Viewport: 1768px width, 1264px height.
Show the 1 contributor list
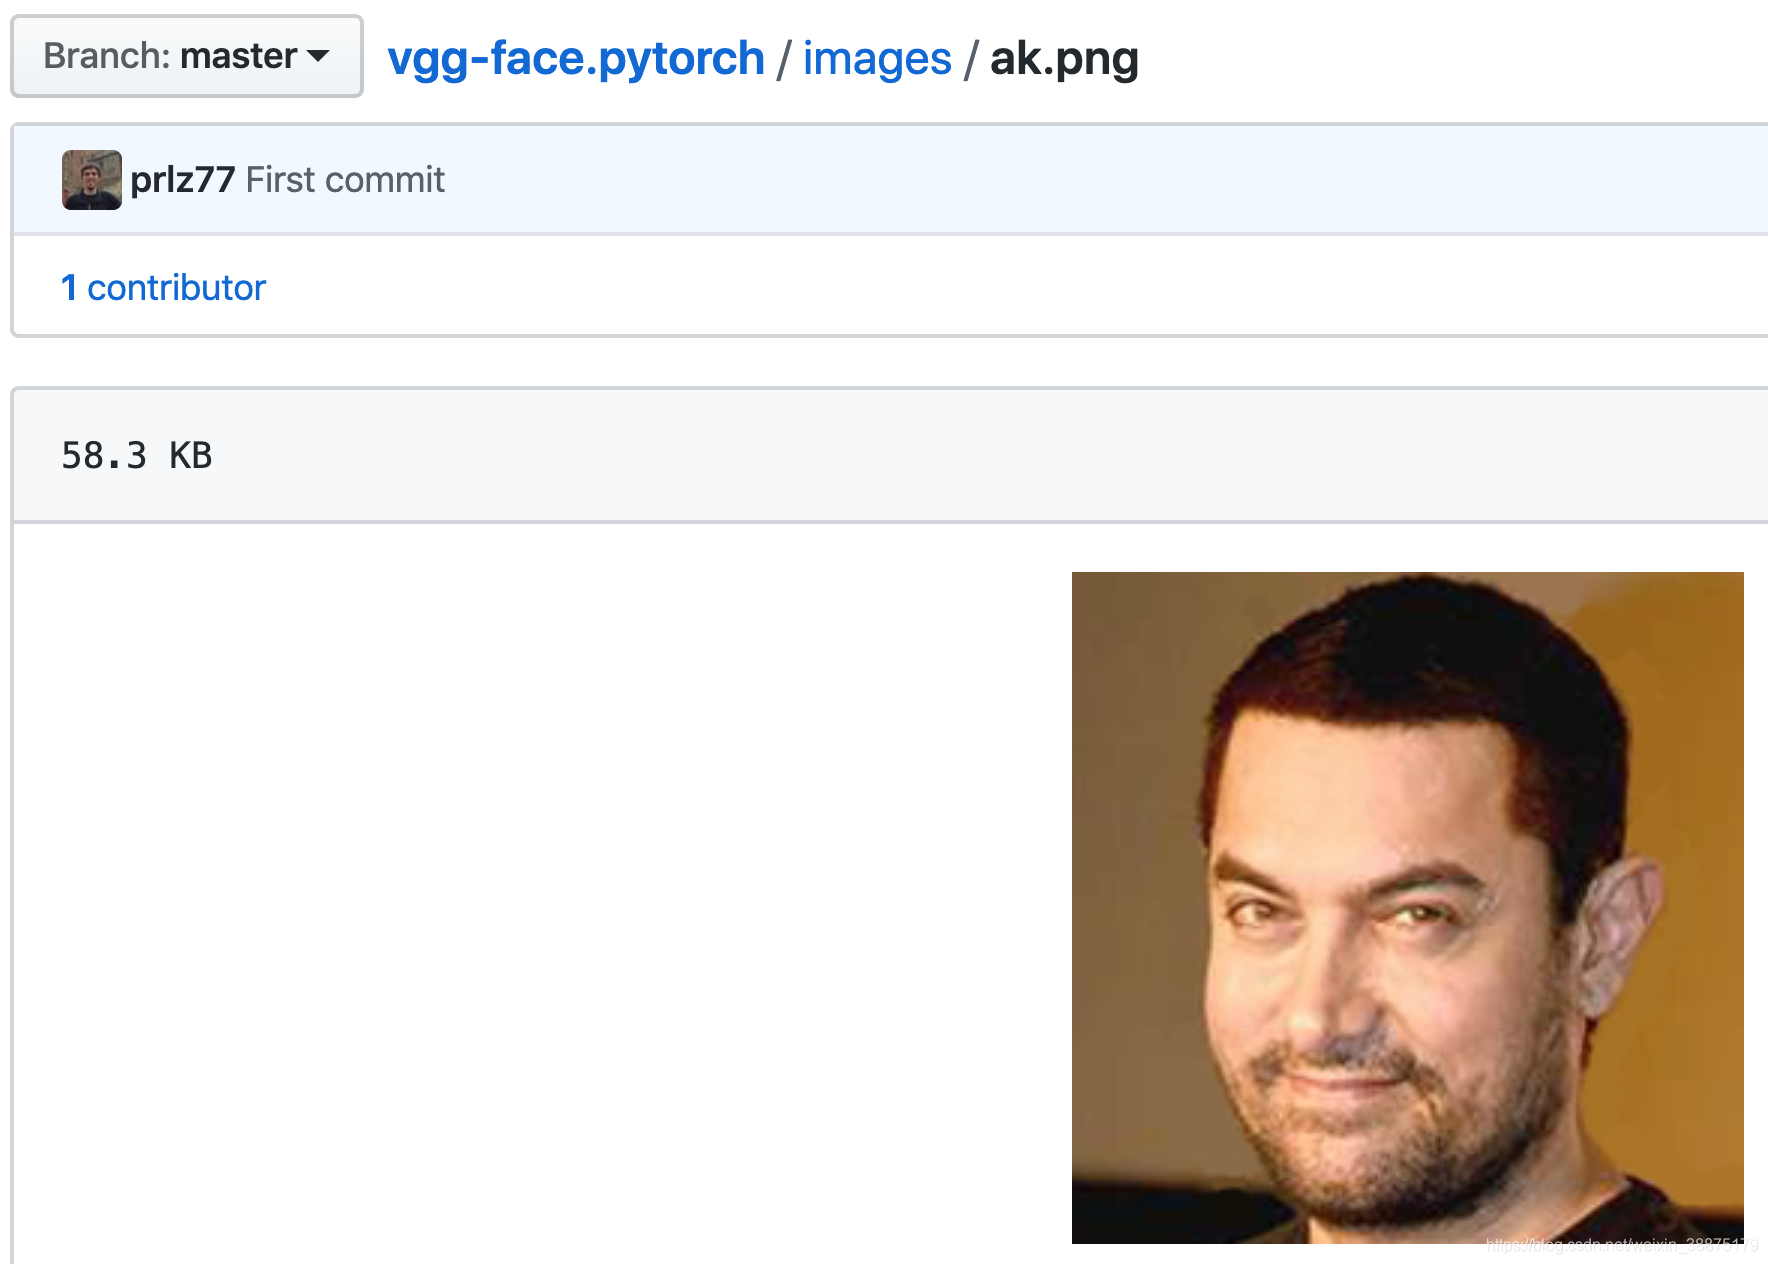pyautogui.click(x=163, y=287)
